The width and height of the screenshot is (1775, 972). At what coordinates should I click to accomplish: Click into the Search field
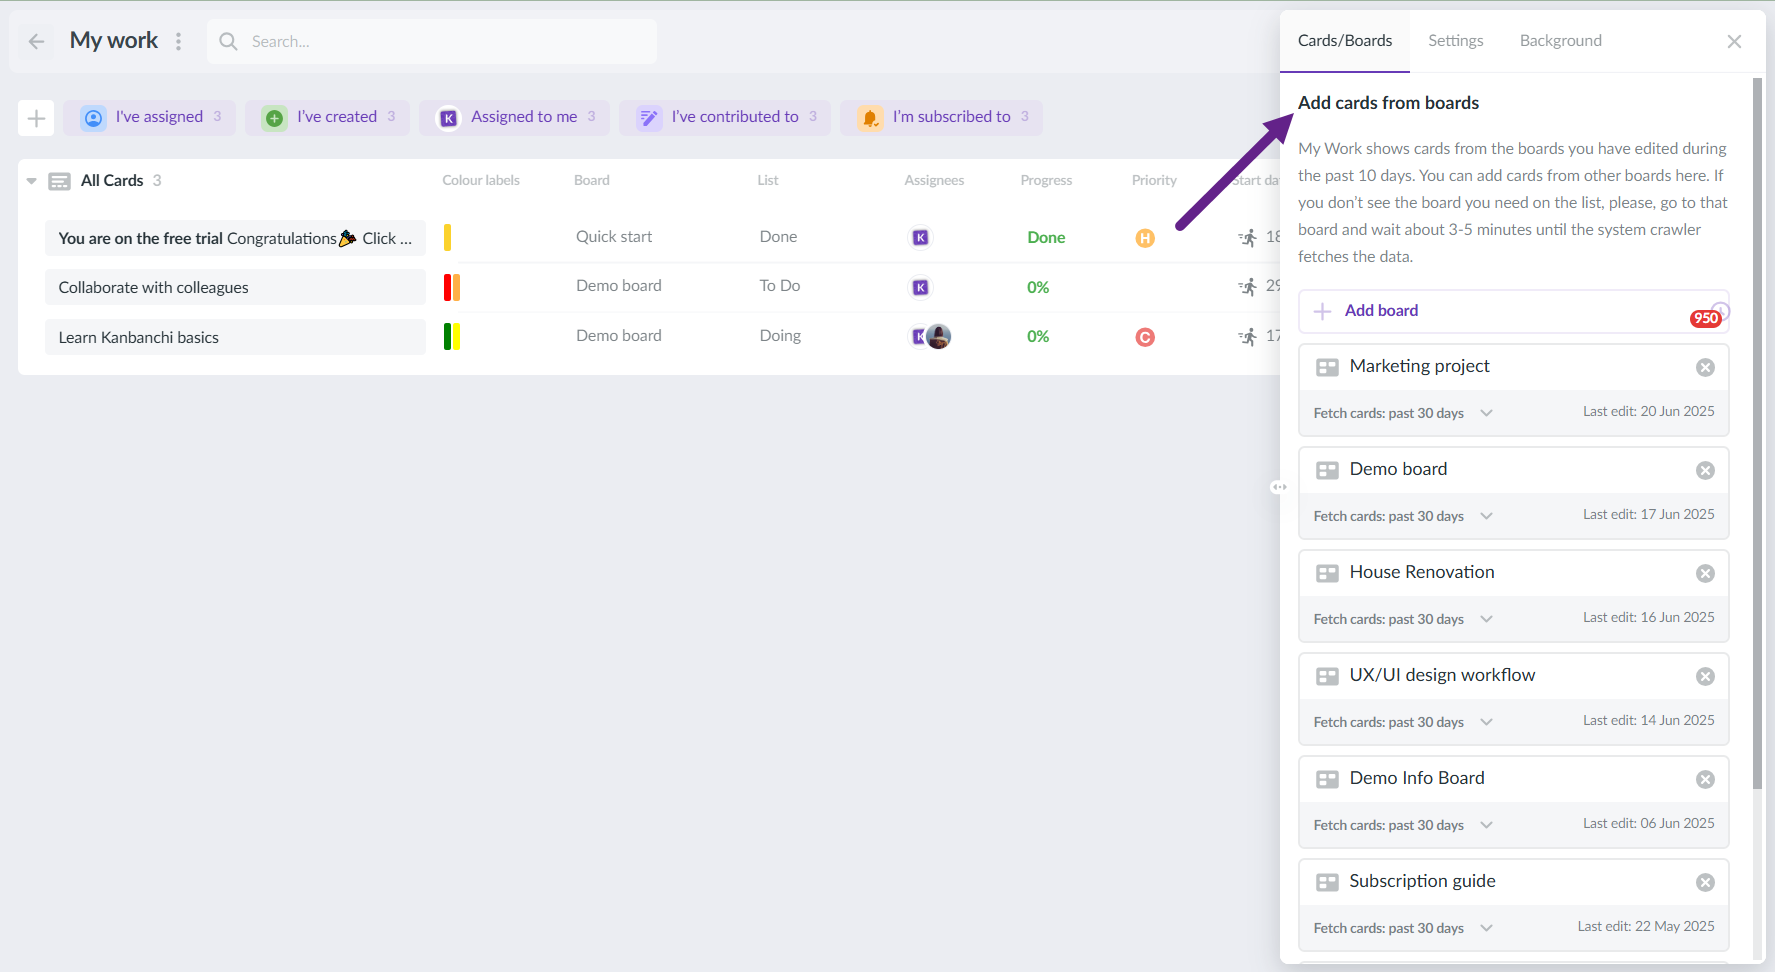440,41
